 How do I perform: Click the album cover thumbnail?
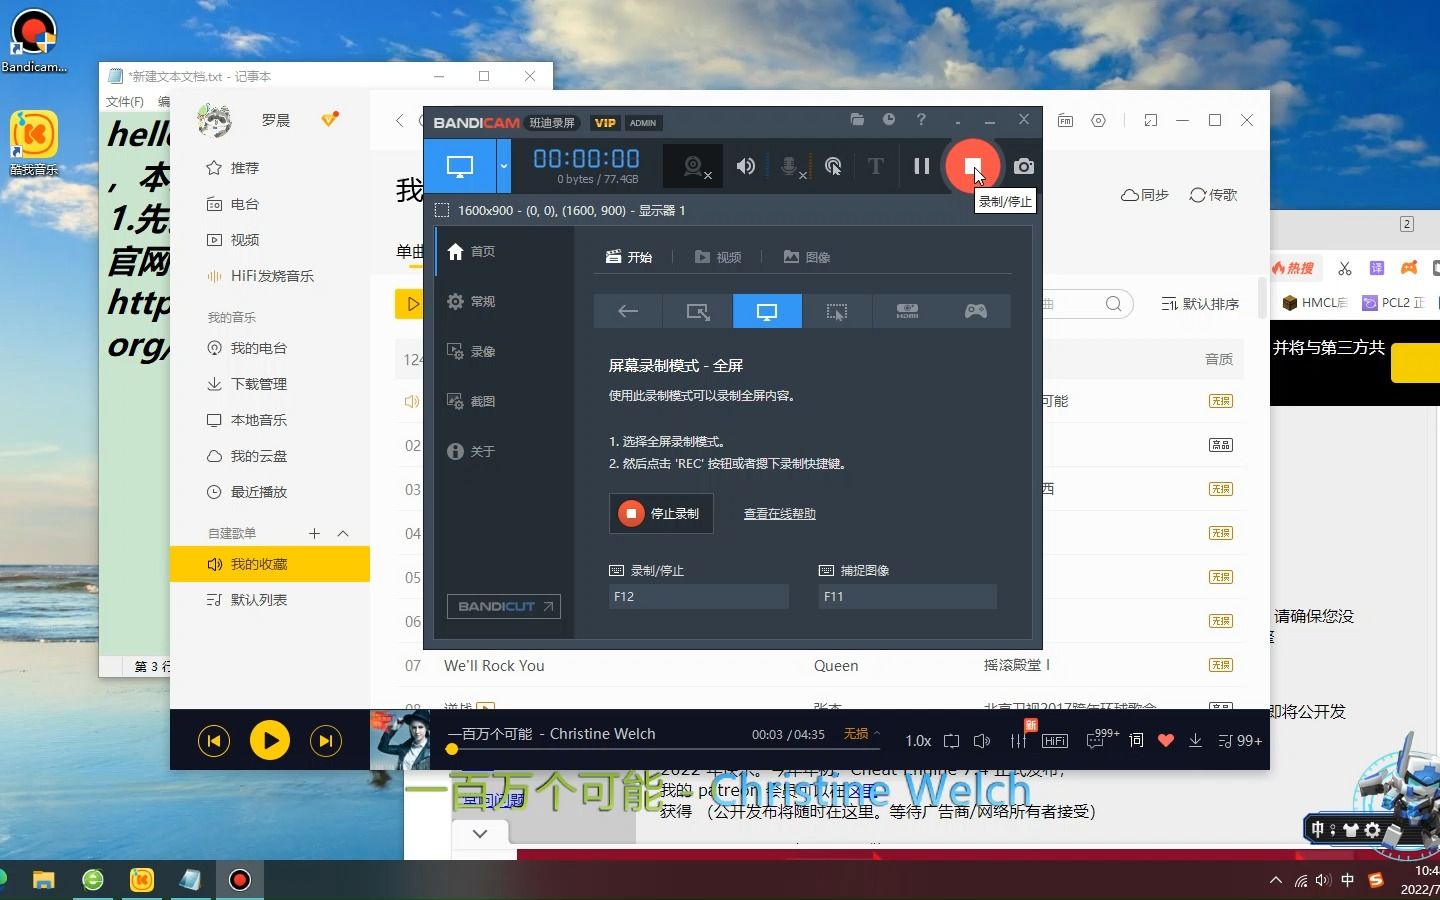pos(400,740)
